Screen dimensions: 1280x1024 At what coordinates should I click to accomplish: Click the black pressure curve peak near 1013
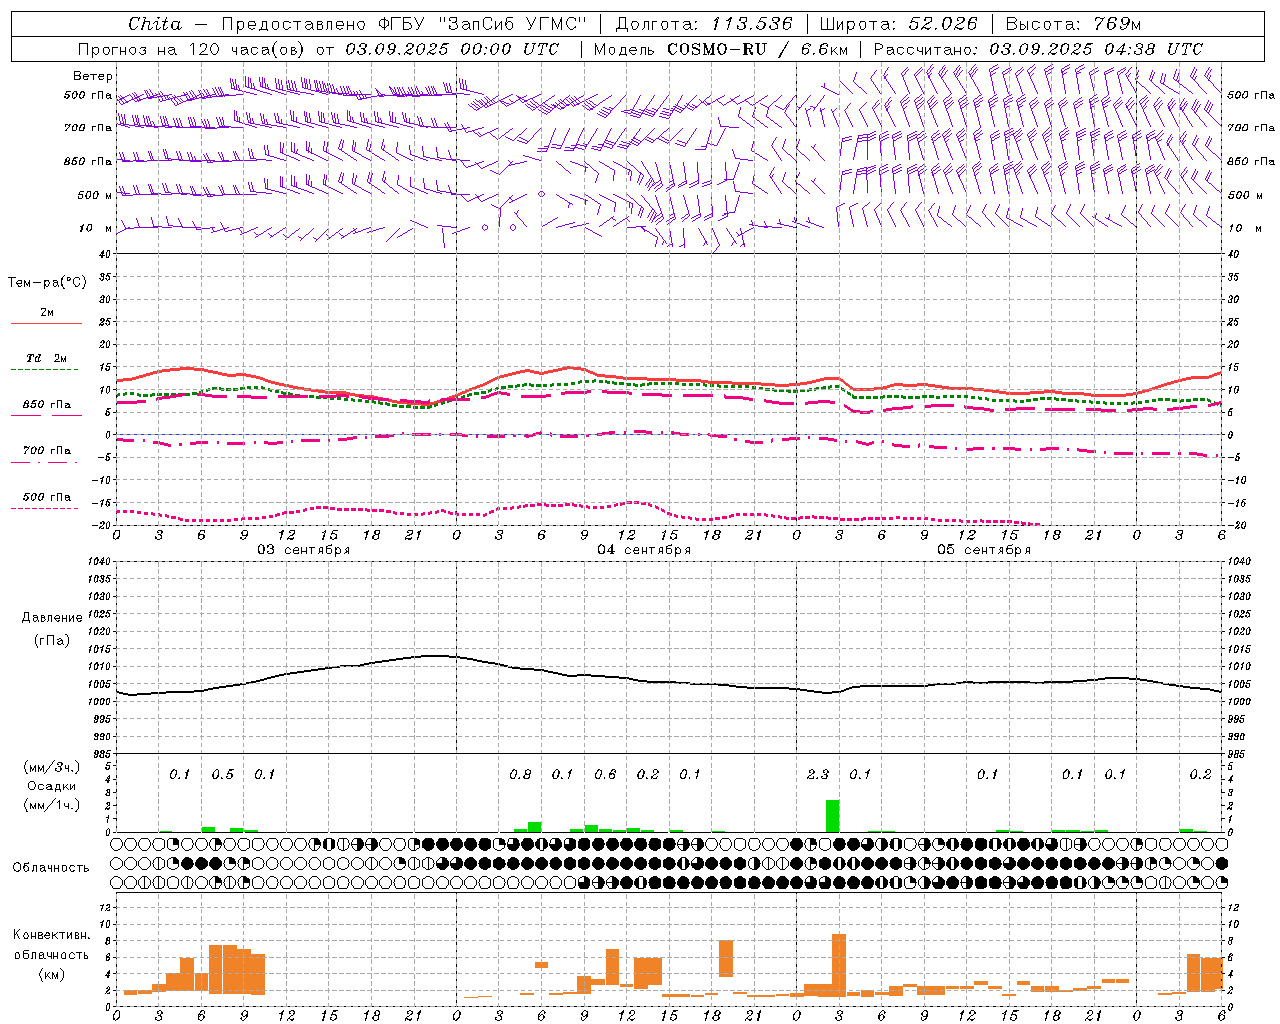(x=436, y=656)
